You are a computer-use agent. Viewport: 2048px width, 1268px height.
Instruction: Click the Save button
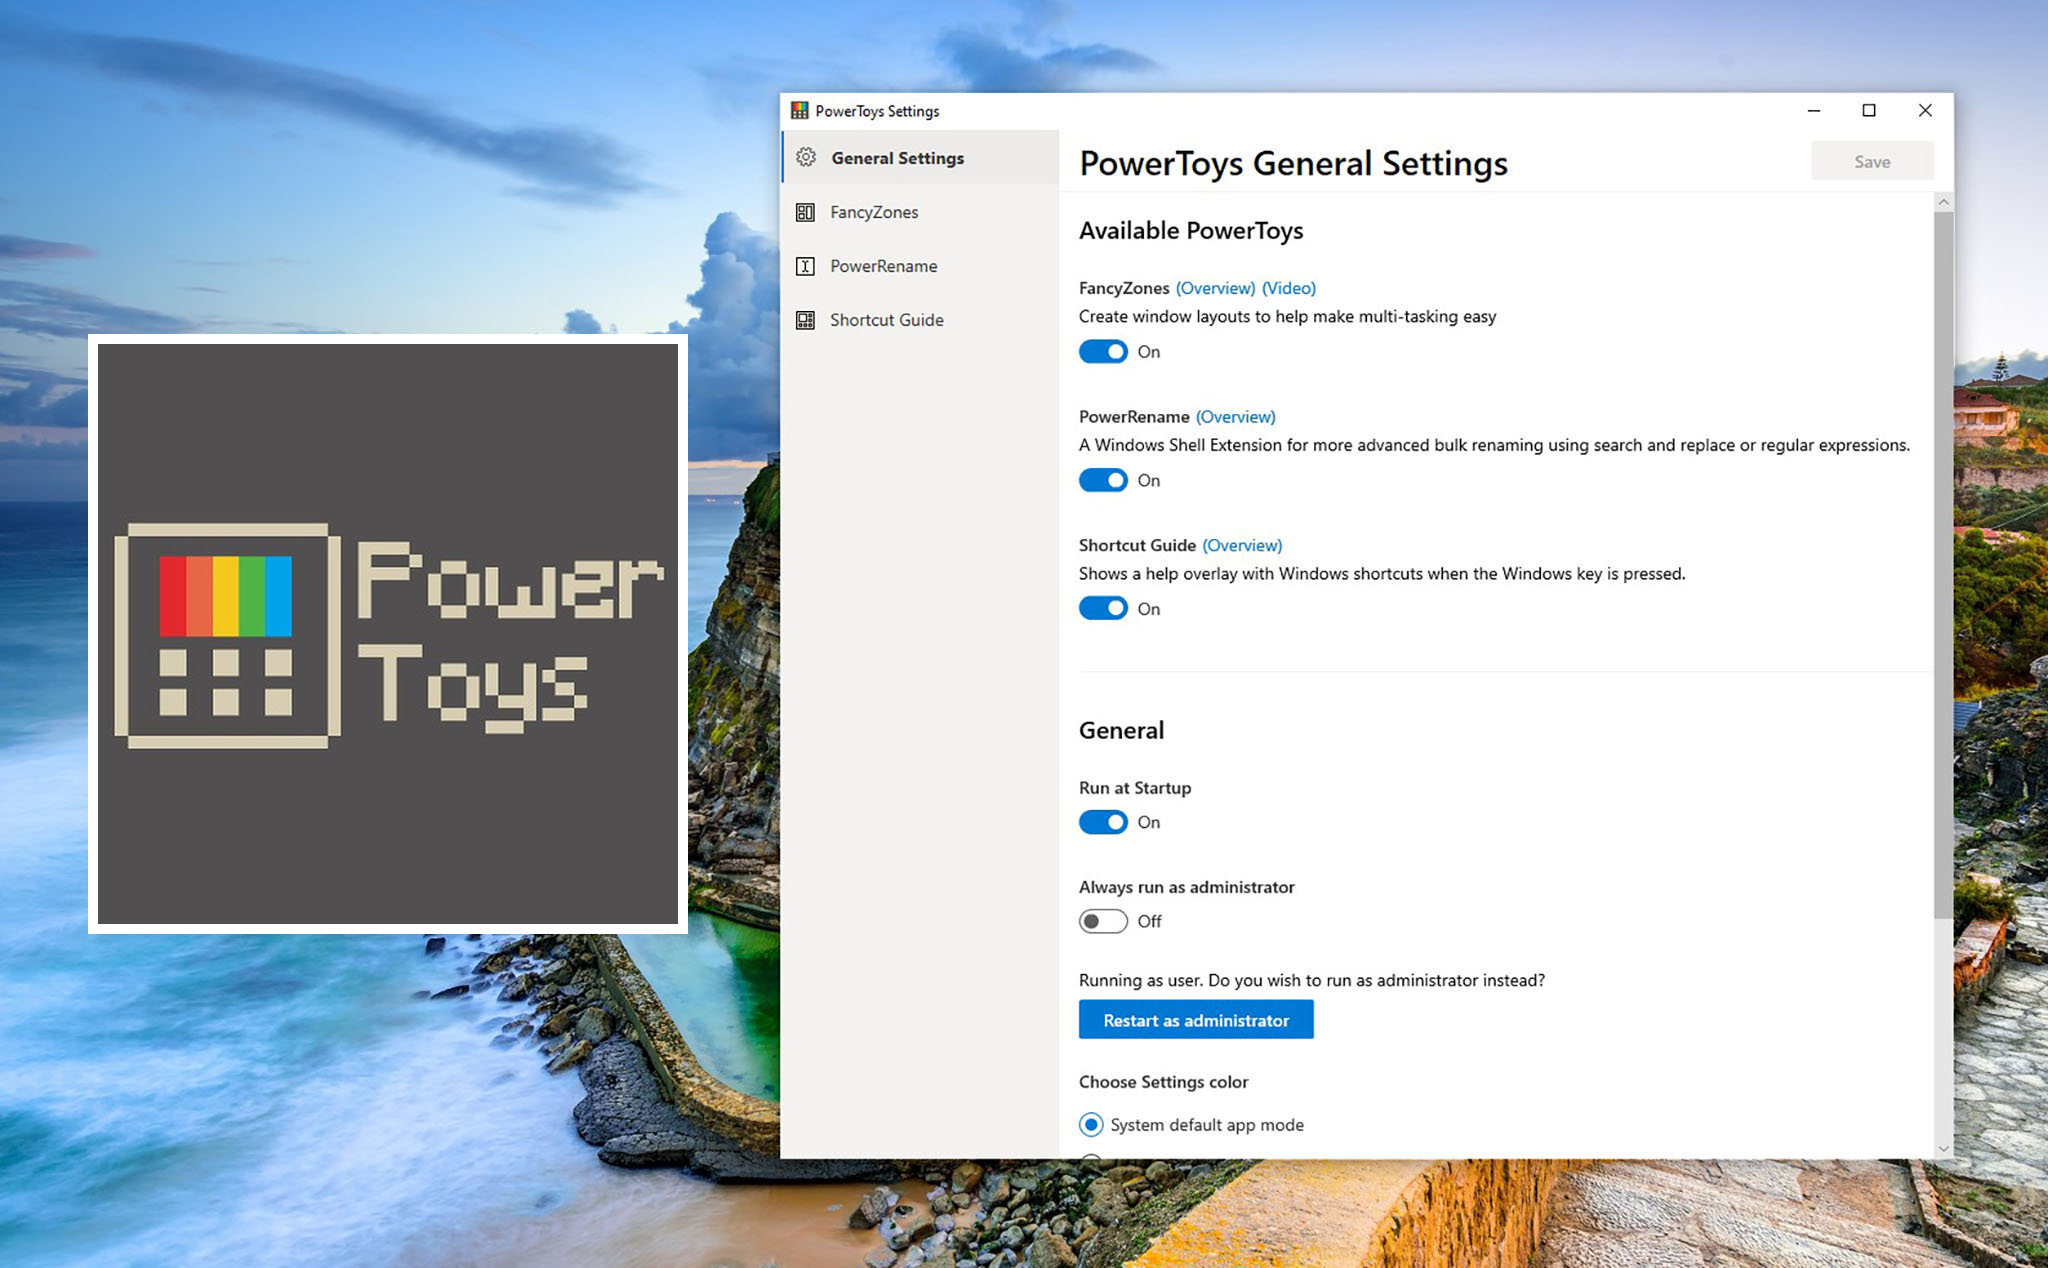[x=1871, y=160]
